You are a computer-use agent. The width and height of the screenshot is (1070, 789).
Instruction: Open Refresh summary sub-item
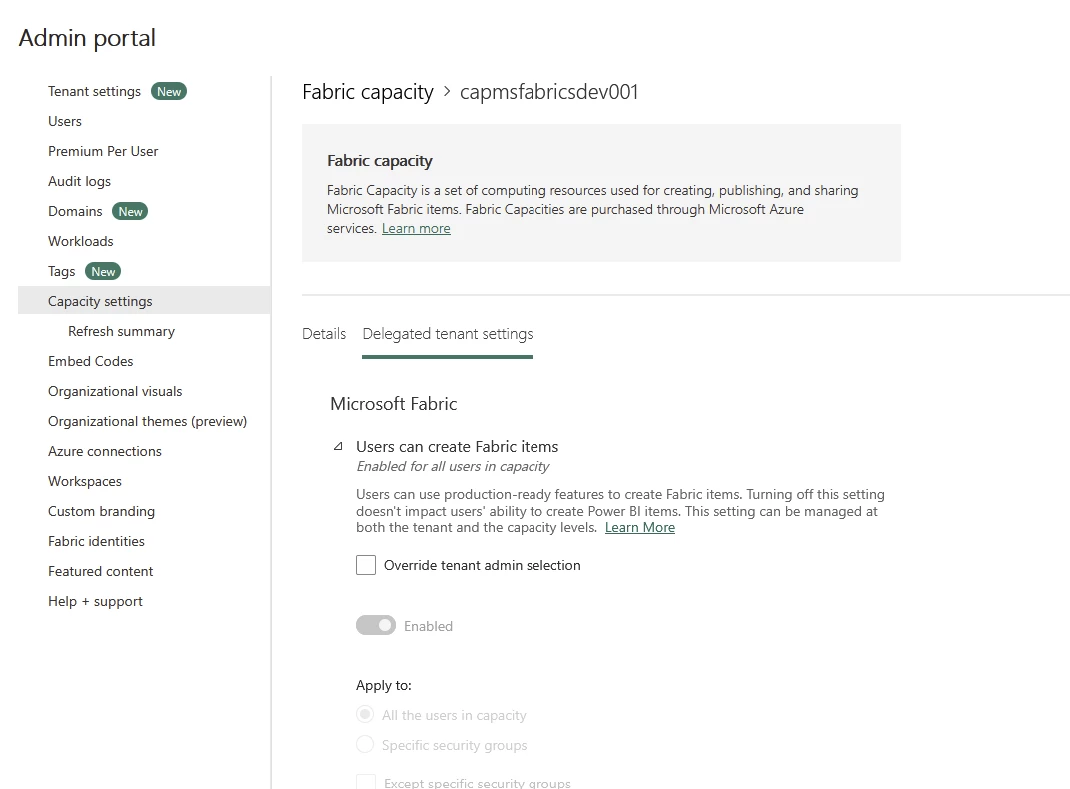(x=121, y=331)
